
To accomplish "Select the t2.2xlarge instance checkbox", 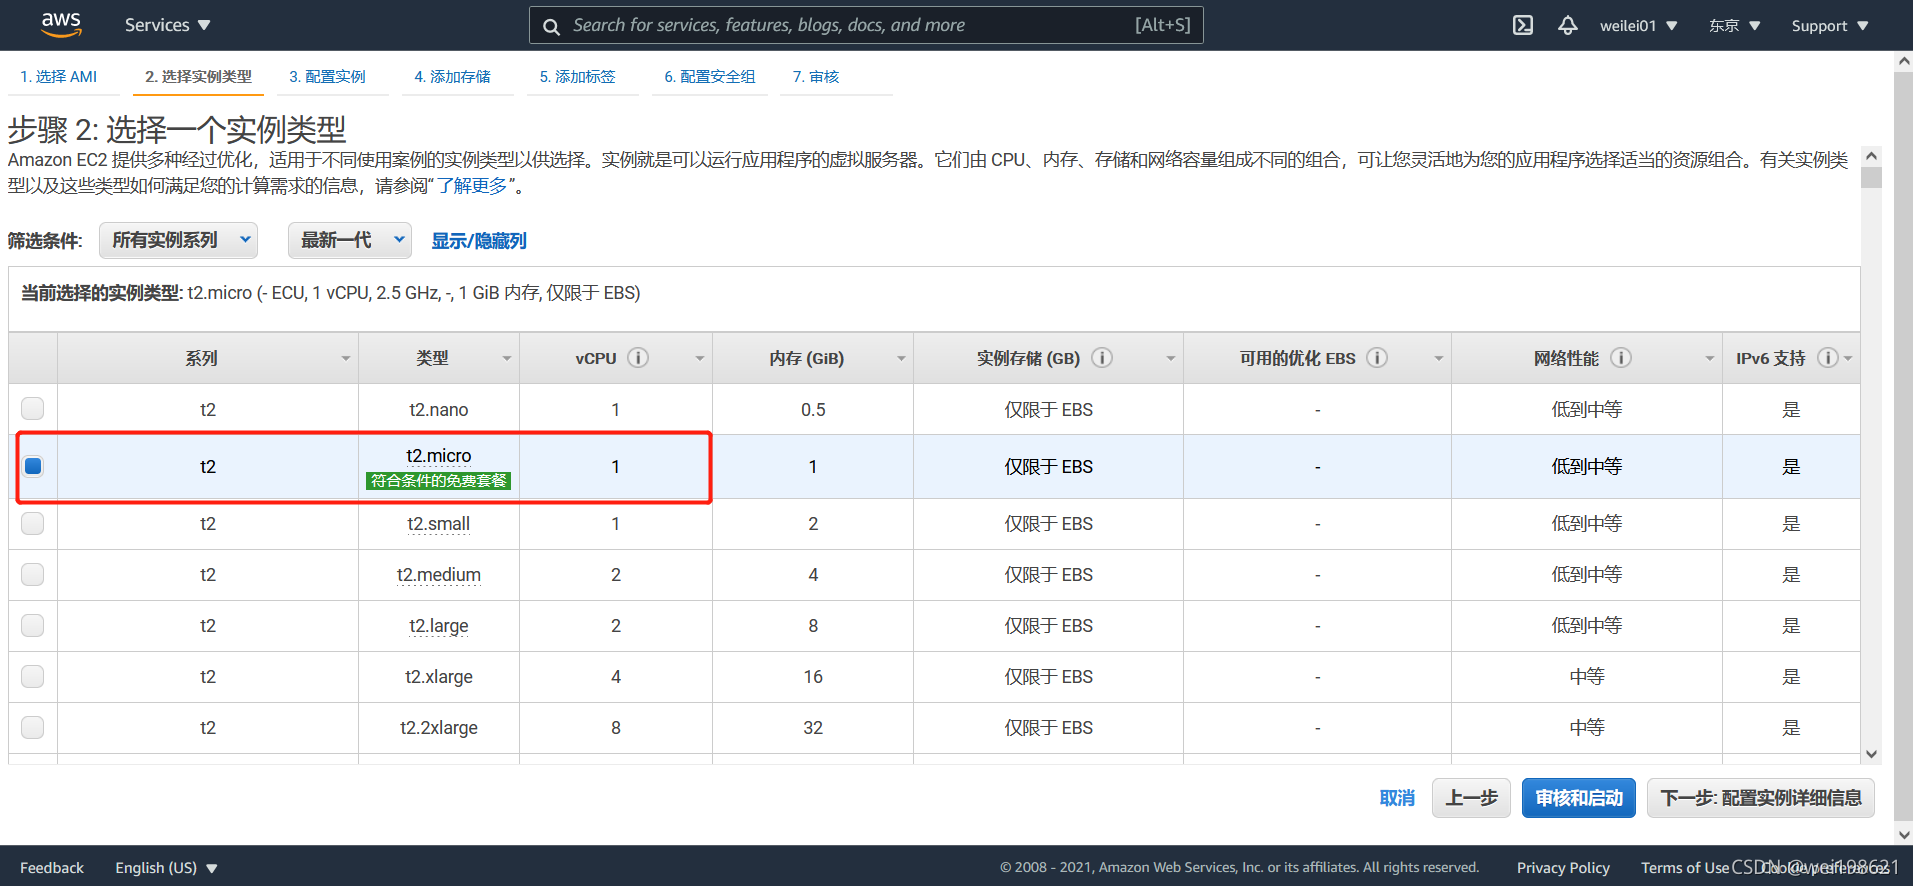I will pyautogui.click(x=33, y=727).
